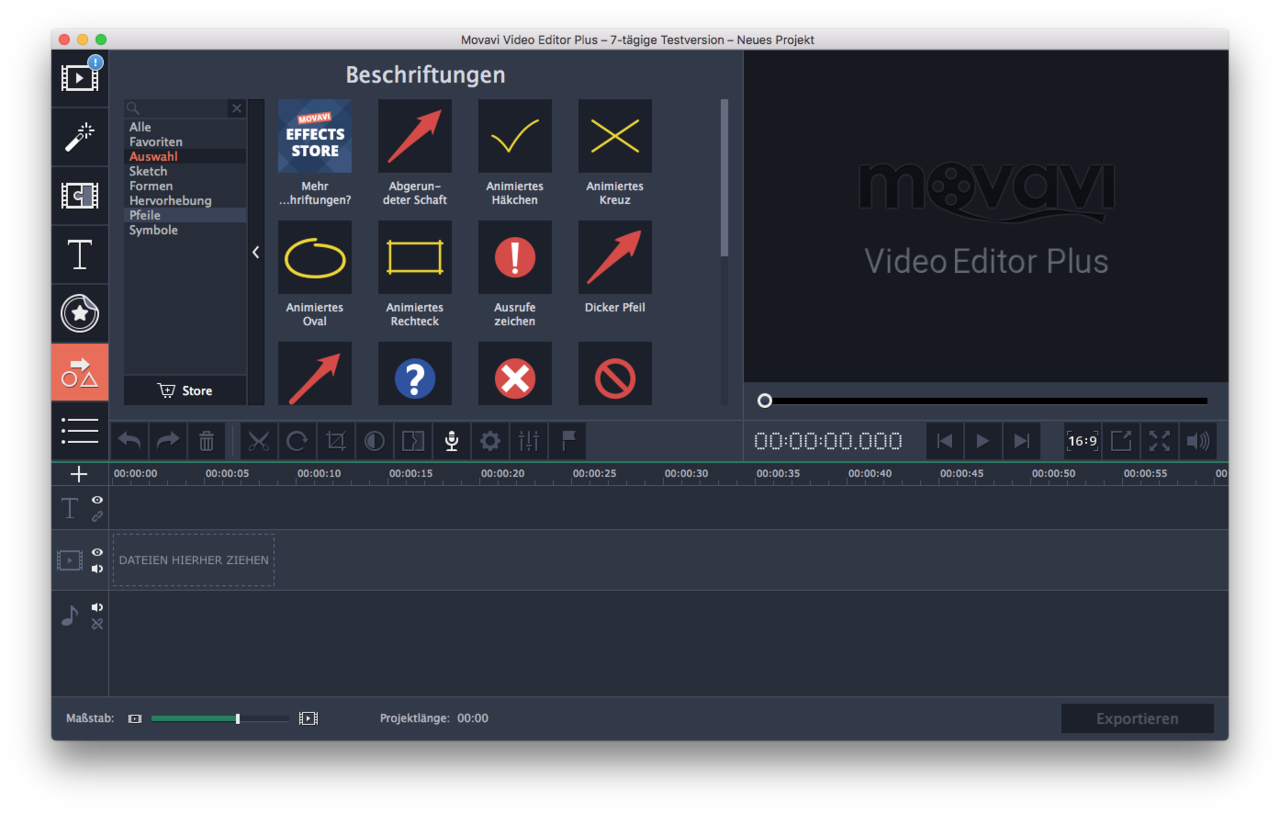This screenshot has height=814, width=1280.
Task: Select the Animiertes Oval callout
Action: [x=315, y=257]
